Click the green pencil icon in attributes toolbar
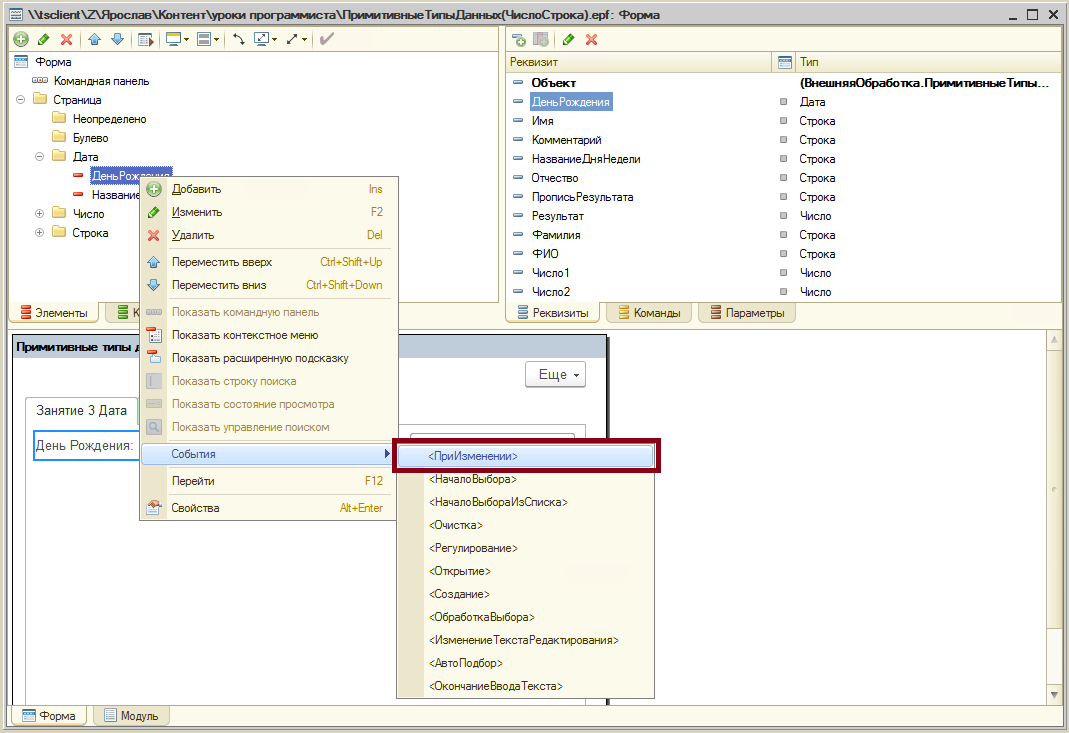 pyautogui.click(x=568, y=39)
